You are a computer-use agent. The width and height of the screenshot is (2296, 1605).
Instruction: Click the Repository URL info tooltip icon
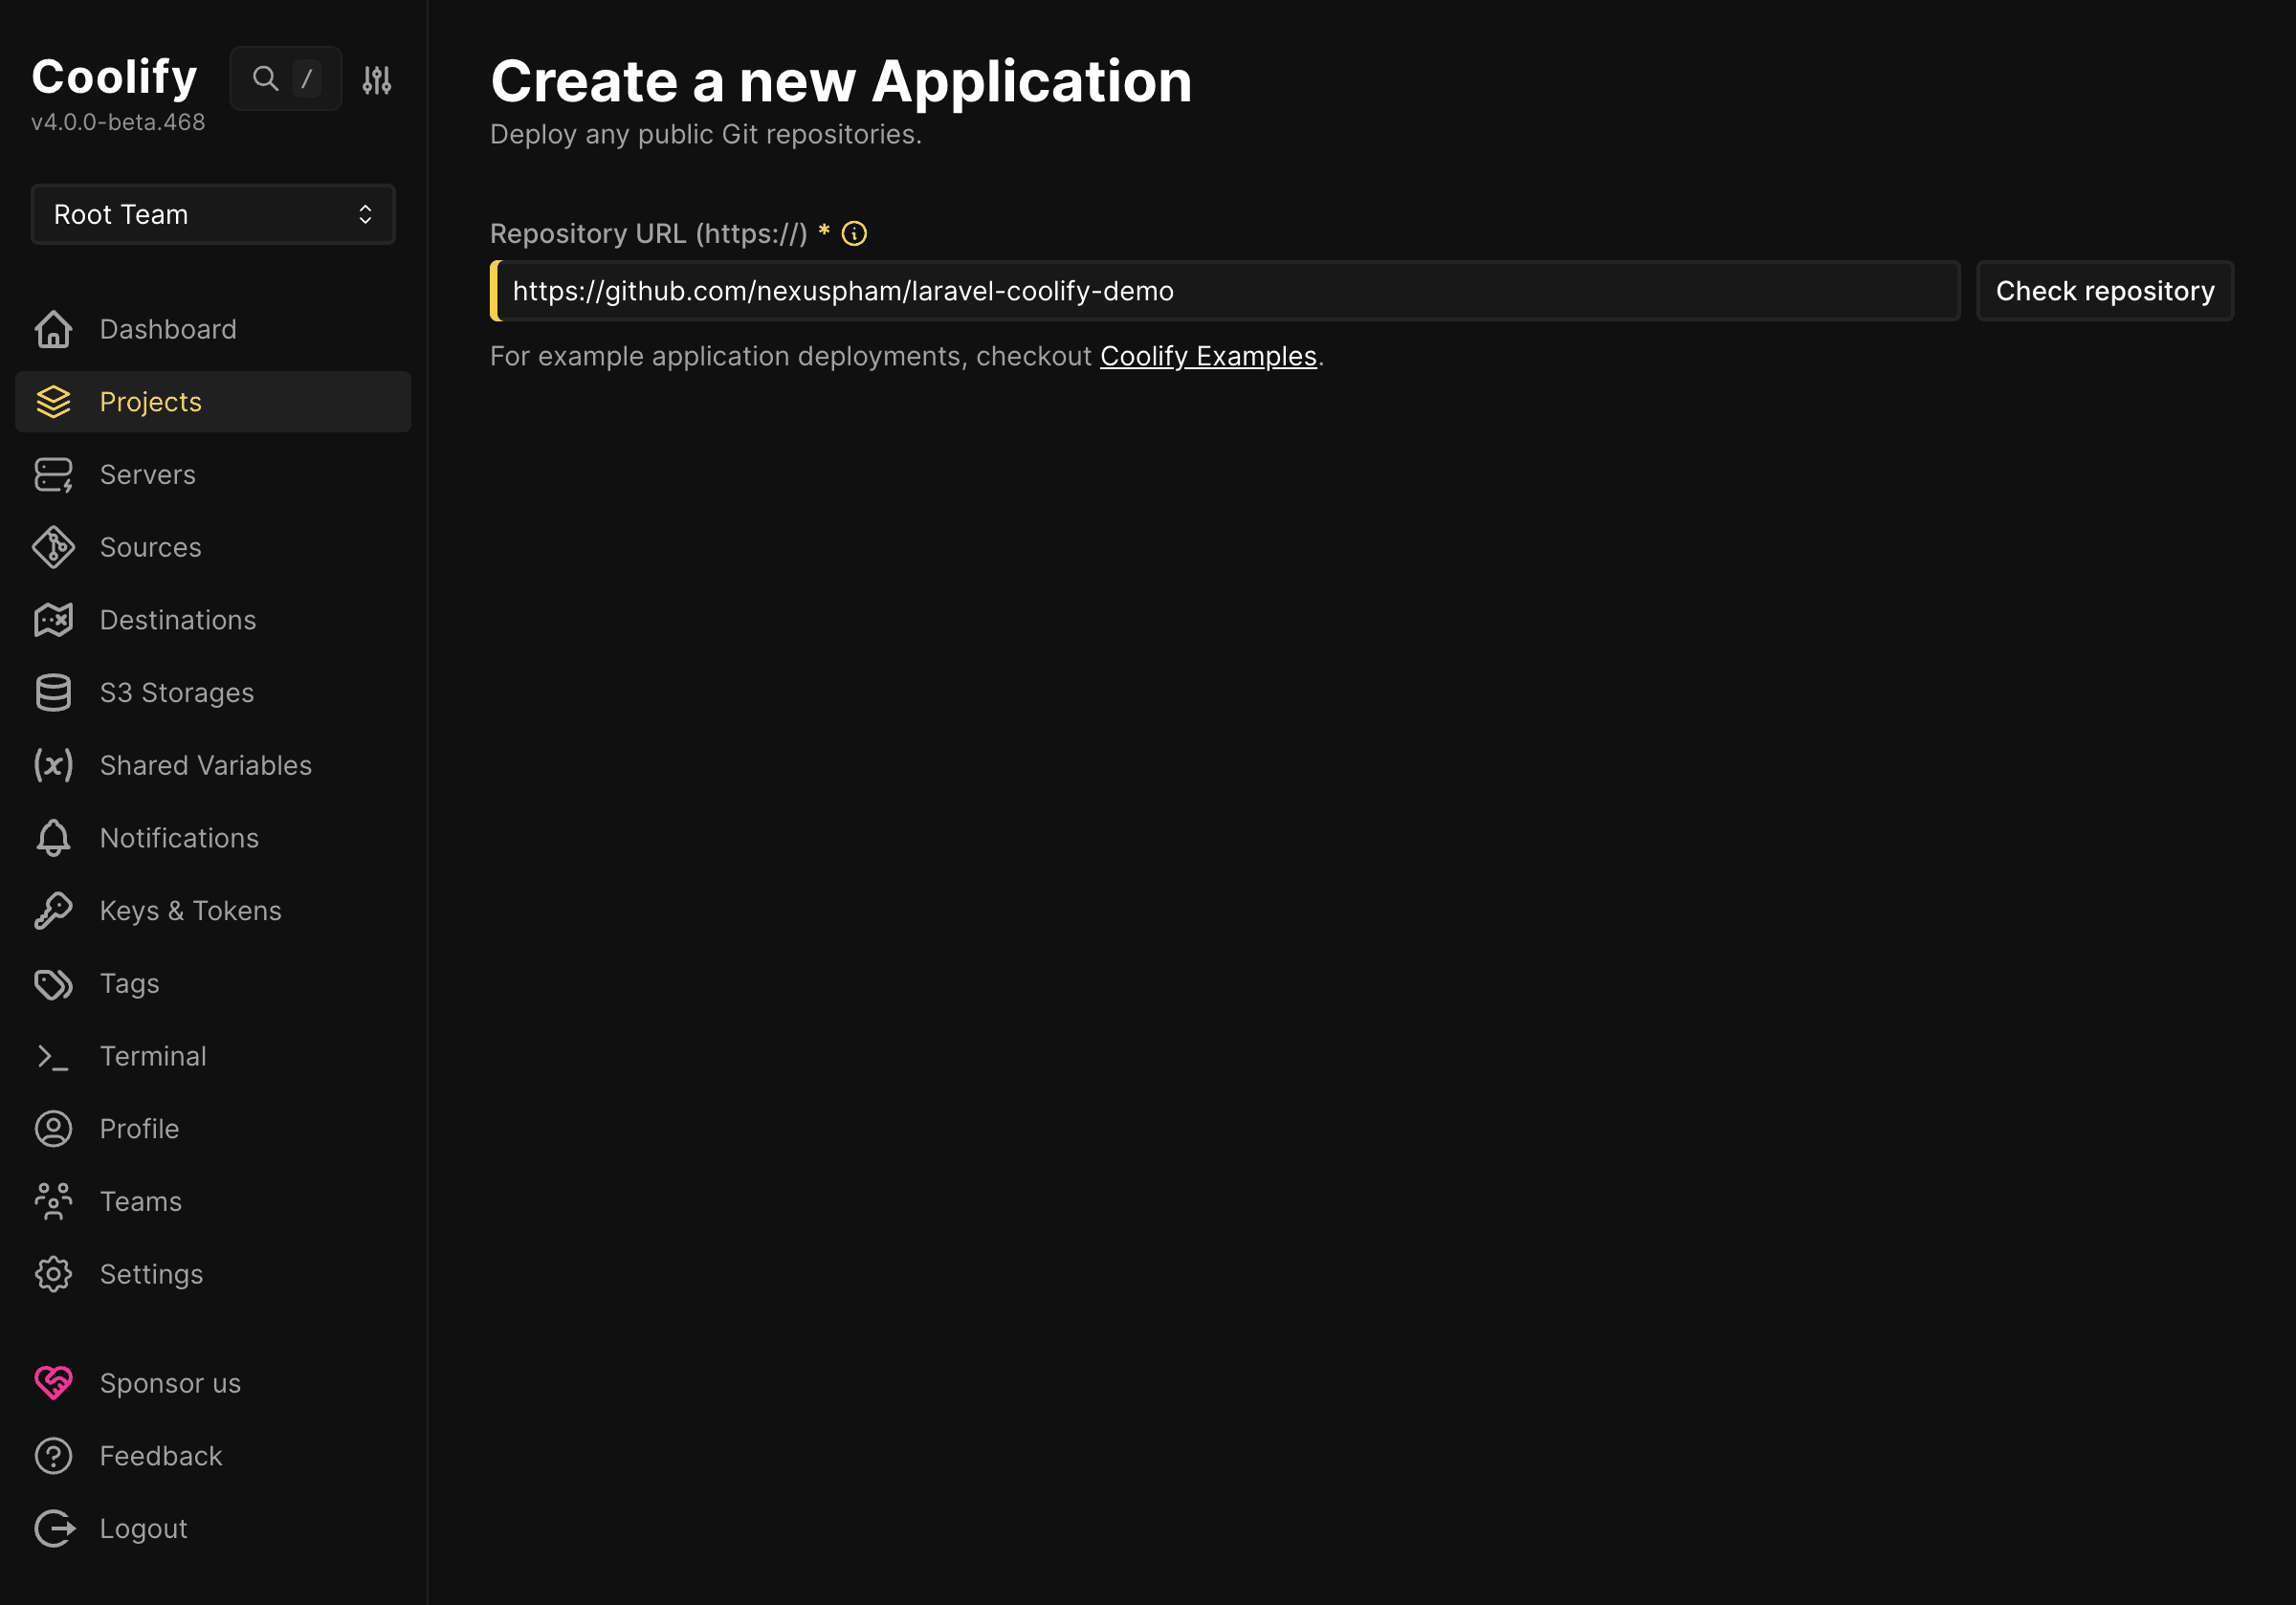pyautogui.click(x=854, y=233)
